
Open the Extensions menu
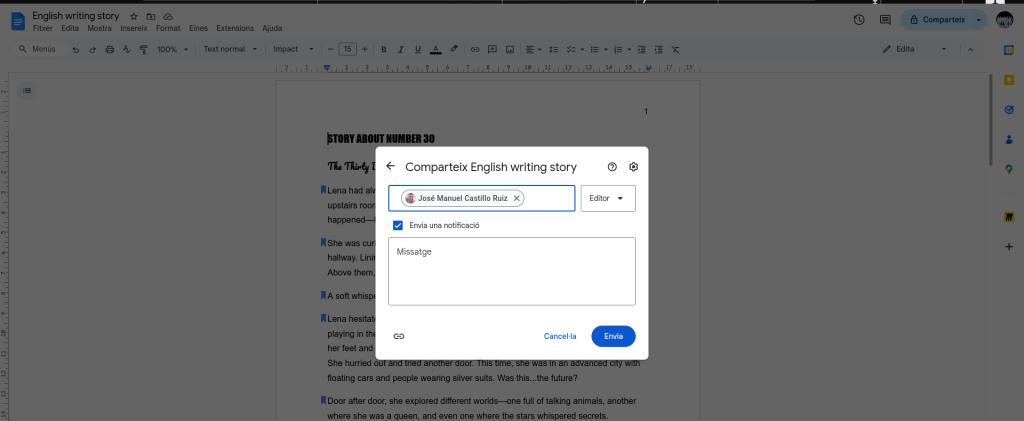pos(235,28)
